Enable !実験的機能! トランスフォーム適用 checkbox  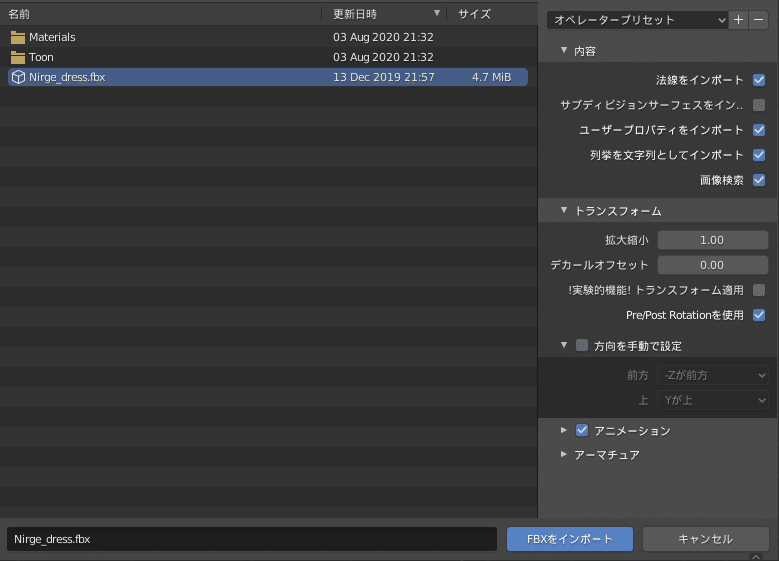point(759,290)
